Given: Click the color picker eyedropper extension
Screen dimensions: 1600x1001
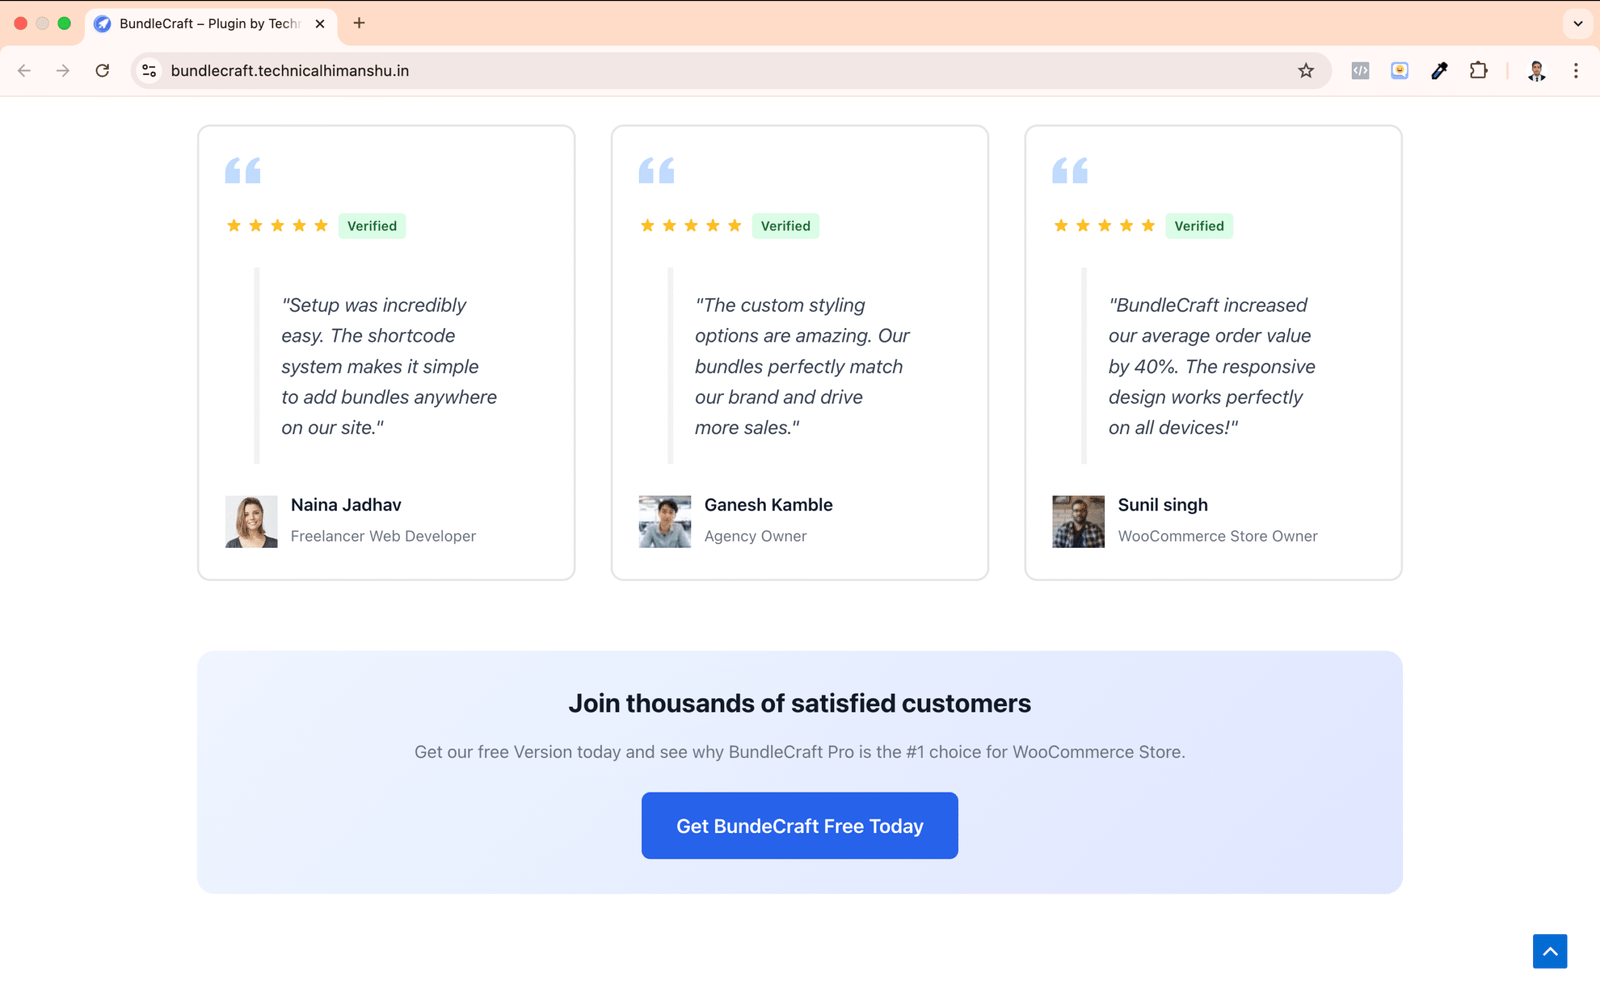Looking at the screenshot, I should 1439,71.
